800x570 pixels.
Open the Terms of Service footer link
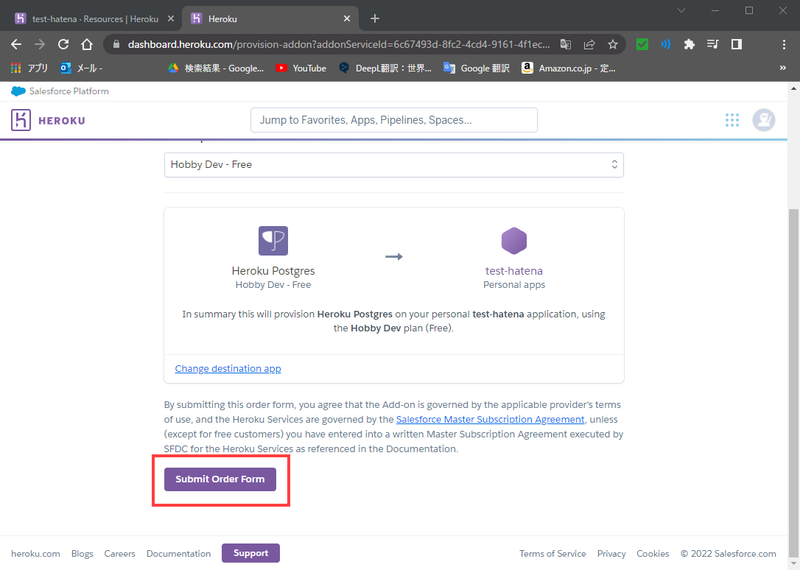tap(553, 554)
